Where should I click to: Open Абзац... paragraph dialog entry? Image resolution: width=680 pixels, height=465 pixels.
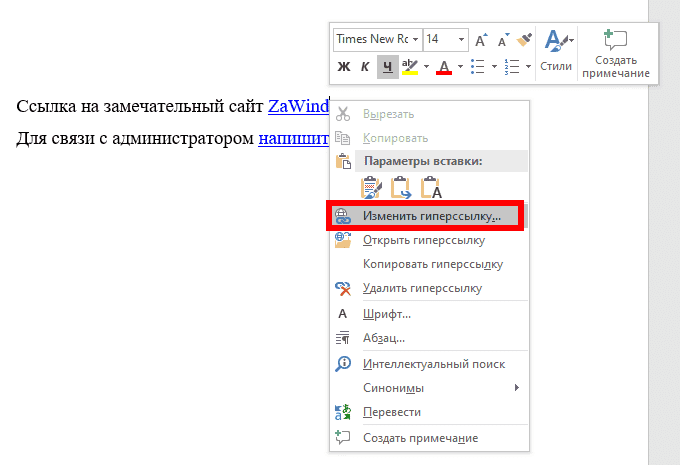(x=384, y=338)
